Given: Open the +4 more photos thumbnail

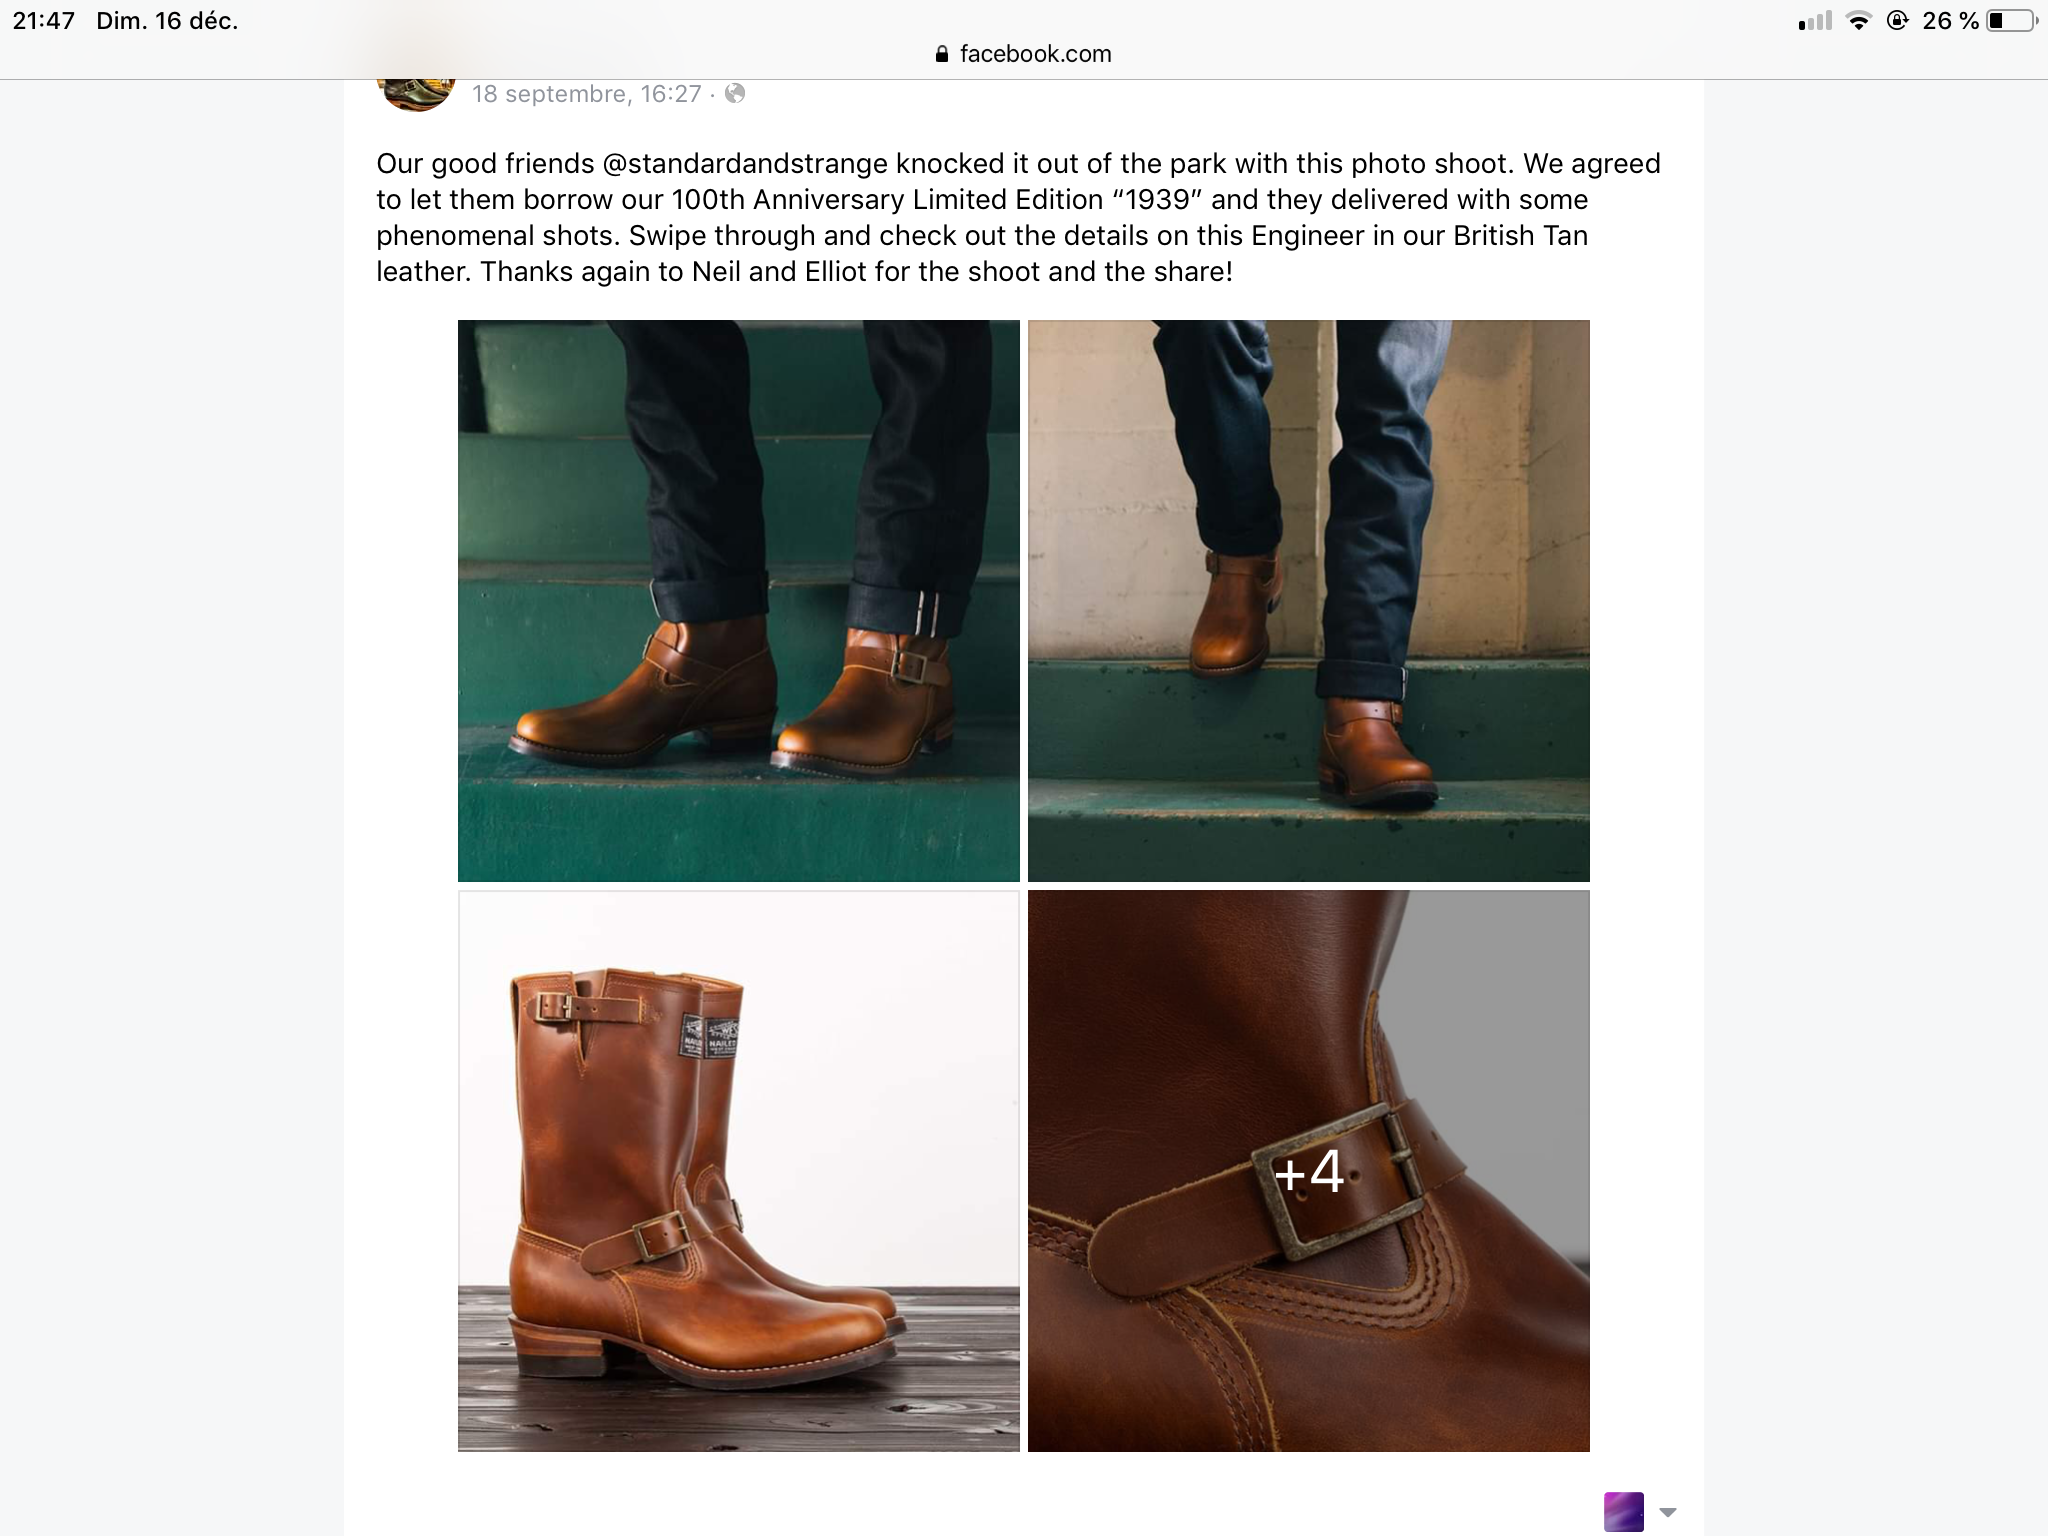Looking at the screenshot, I should [1309, 1171].
